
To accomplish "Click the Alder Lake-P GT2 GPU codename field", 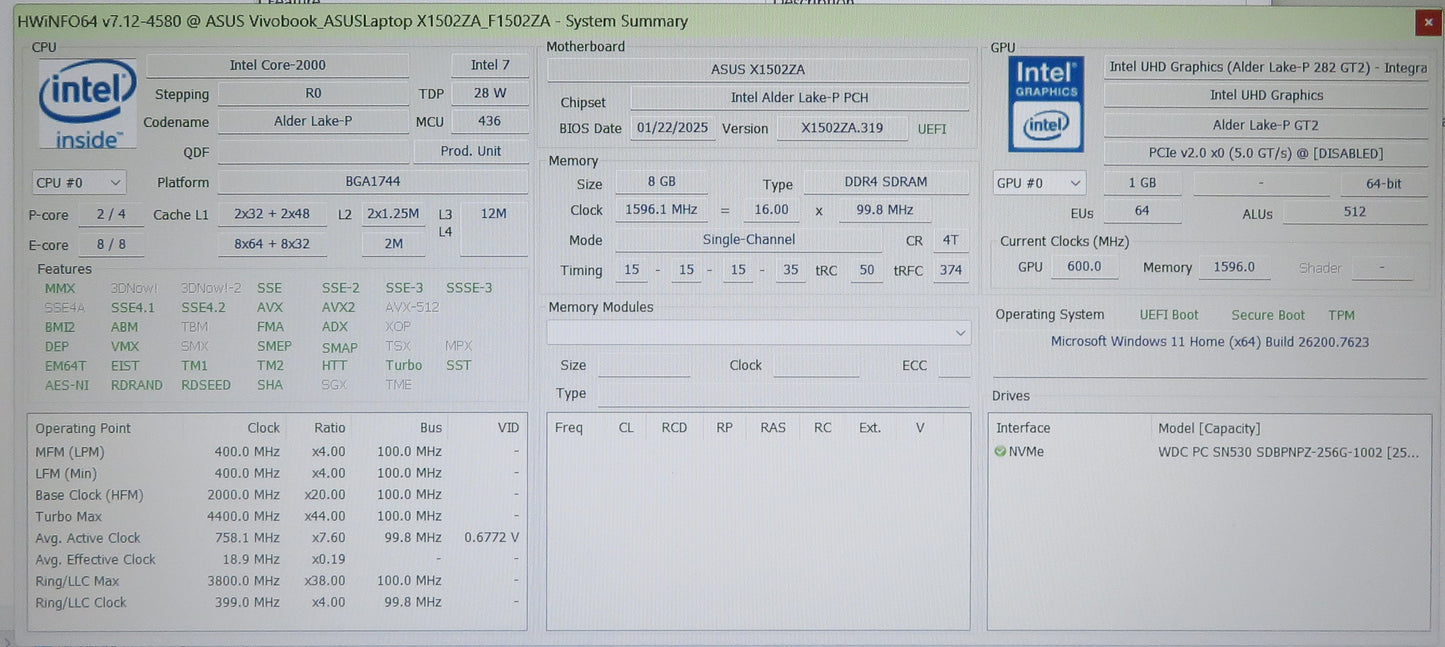I will (x=1265, y=125).
